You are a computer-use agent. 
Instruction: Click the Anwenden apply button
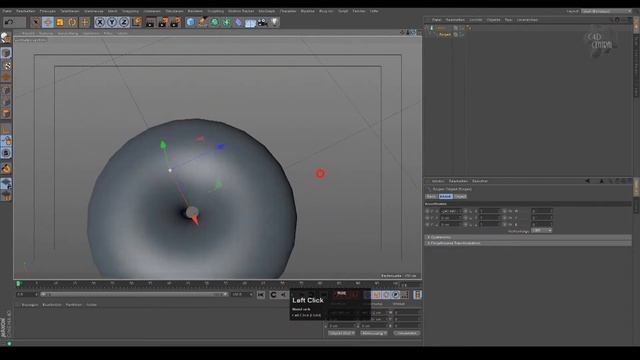407,333
